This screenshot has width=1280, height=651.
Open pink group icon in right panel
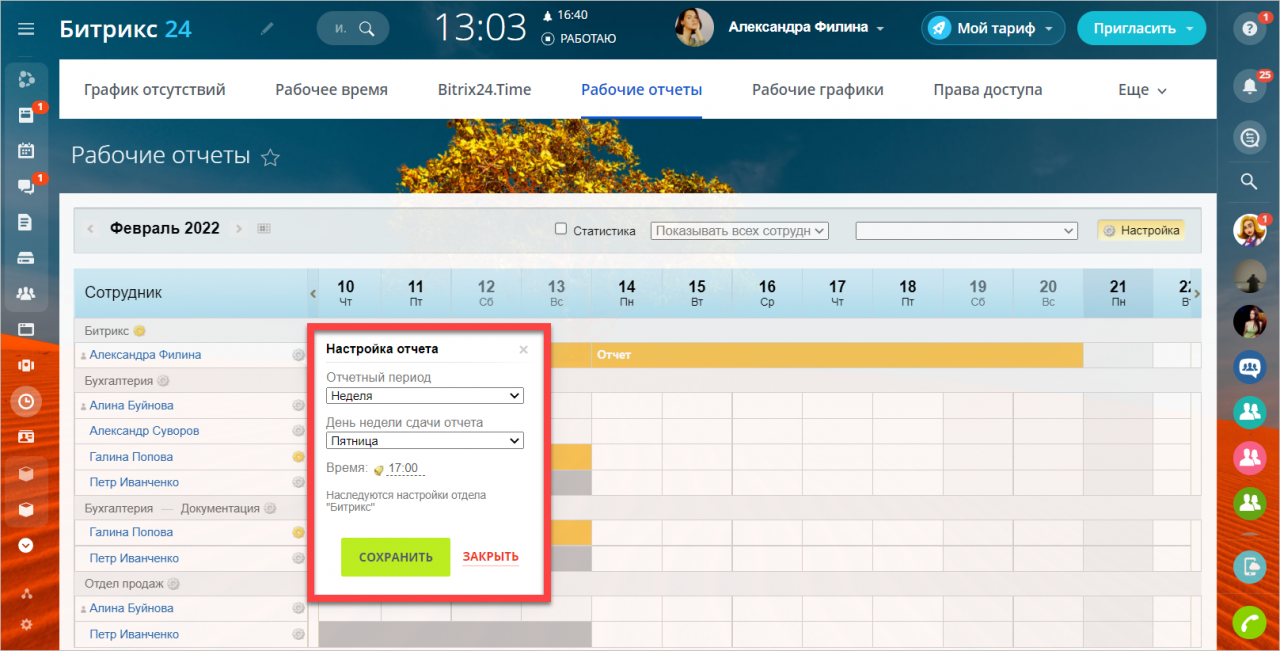pyautogui.click(x=1249, y=458)
